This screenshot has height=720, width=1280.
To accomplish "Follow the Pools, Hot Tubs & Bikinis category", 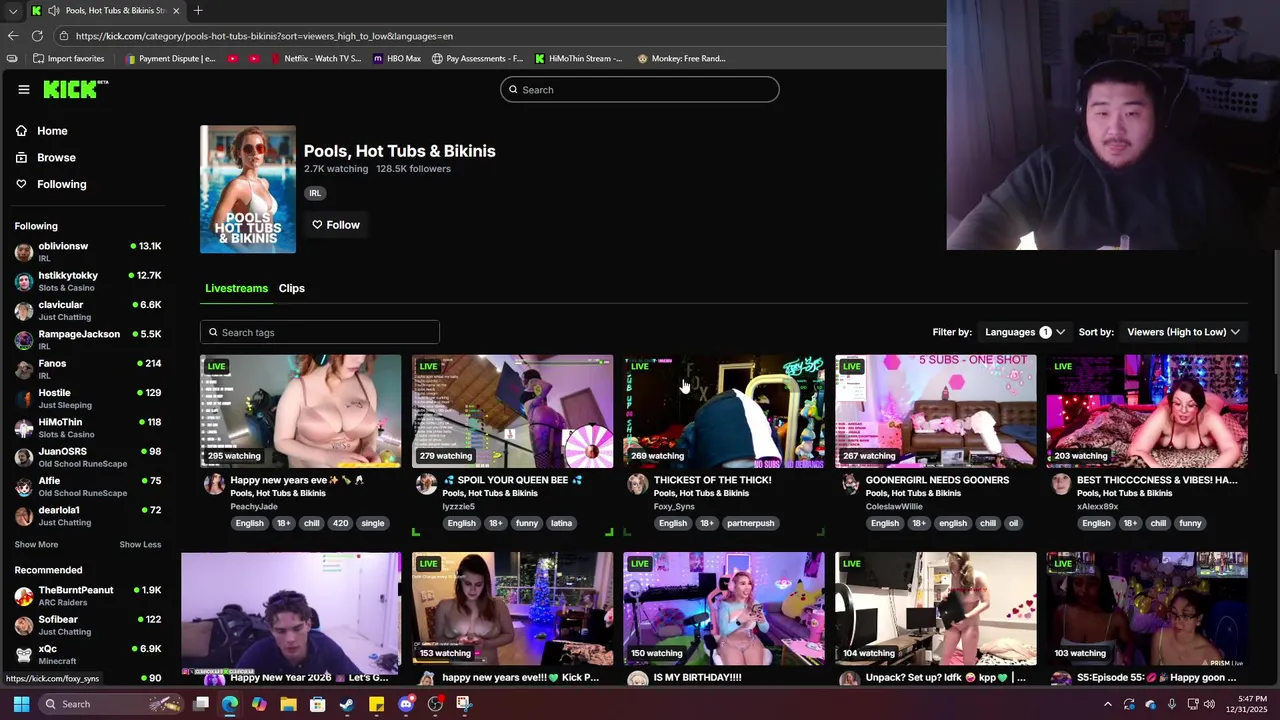I will tap(336, 225).
